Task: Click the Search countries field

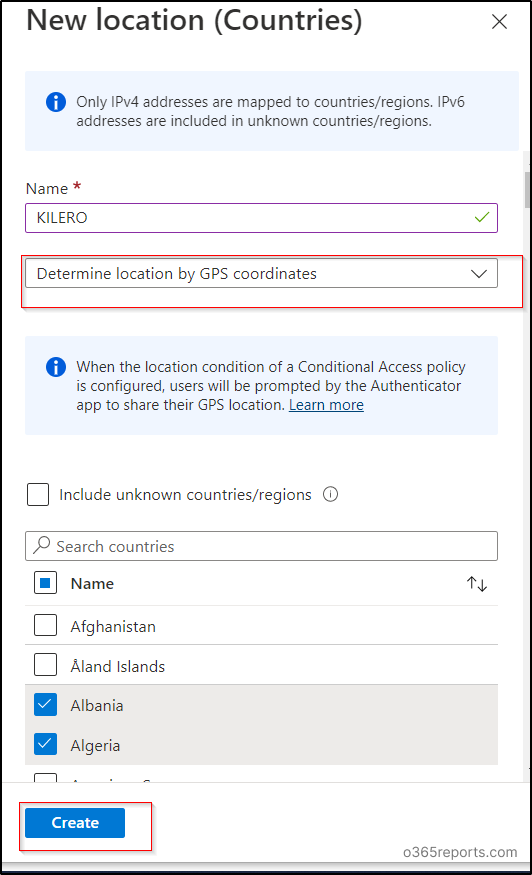Action: [x=261, y=546]
